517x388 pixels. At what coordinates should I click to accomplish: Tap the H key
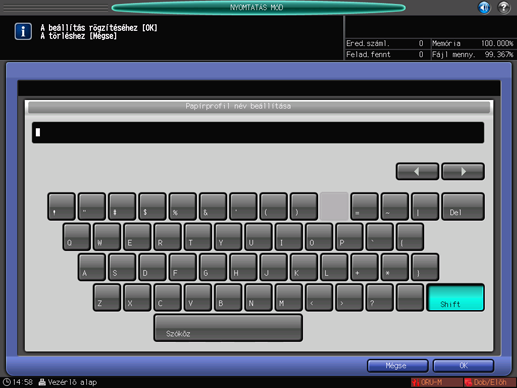point(244,267)
